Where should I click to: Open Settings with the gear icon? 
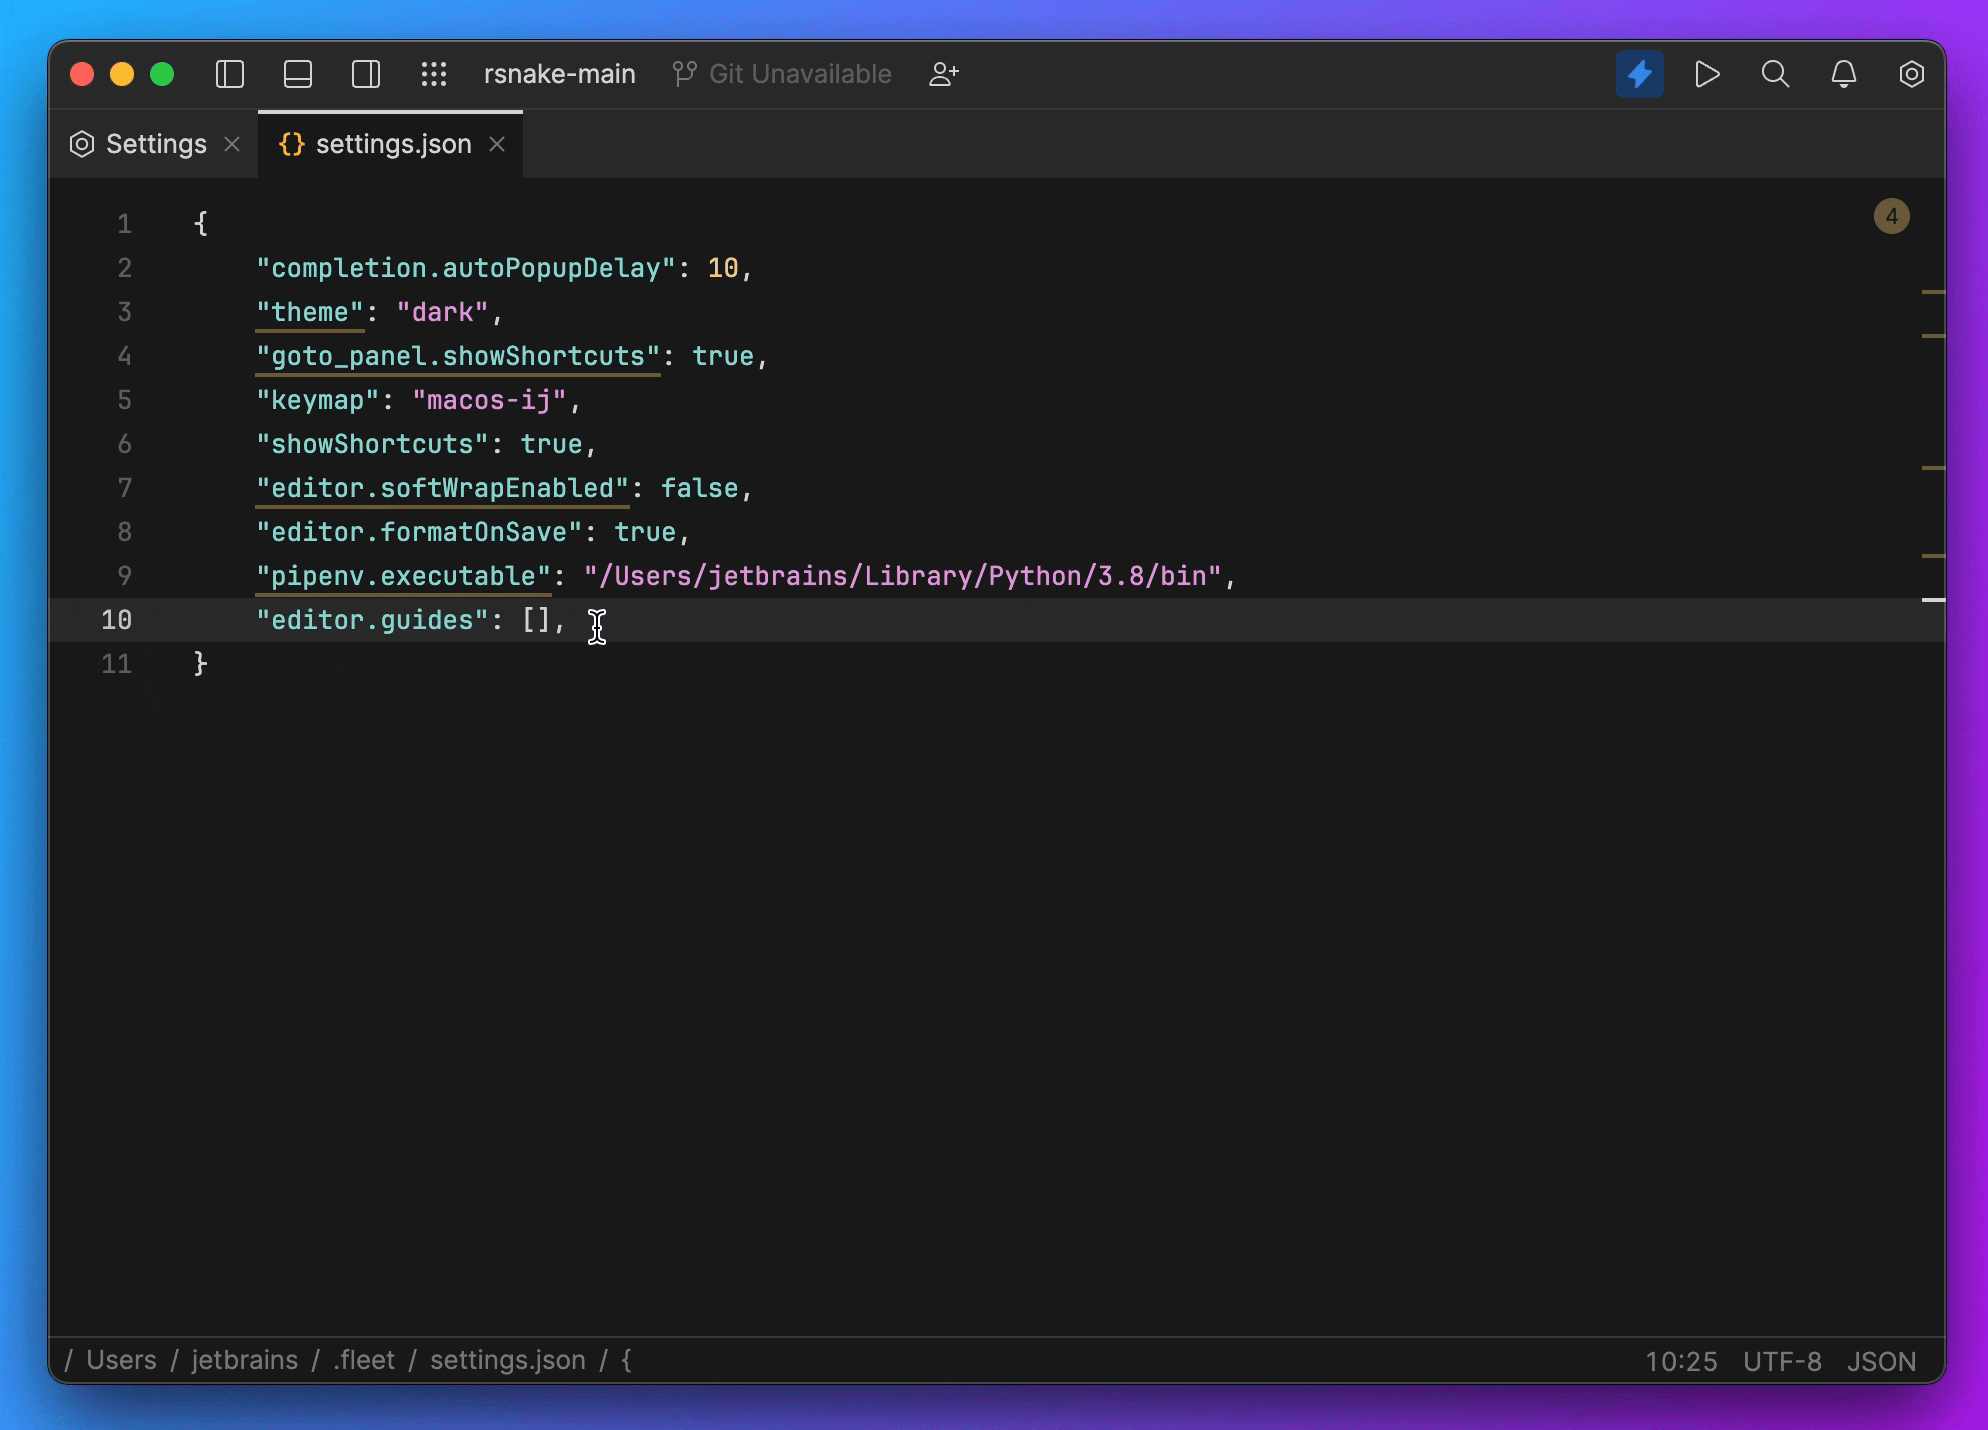[x=1911, y=73]
